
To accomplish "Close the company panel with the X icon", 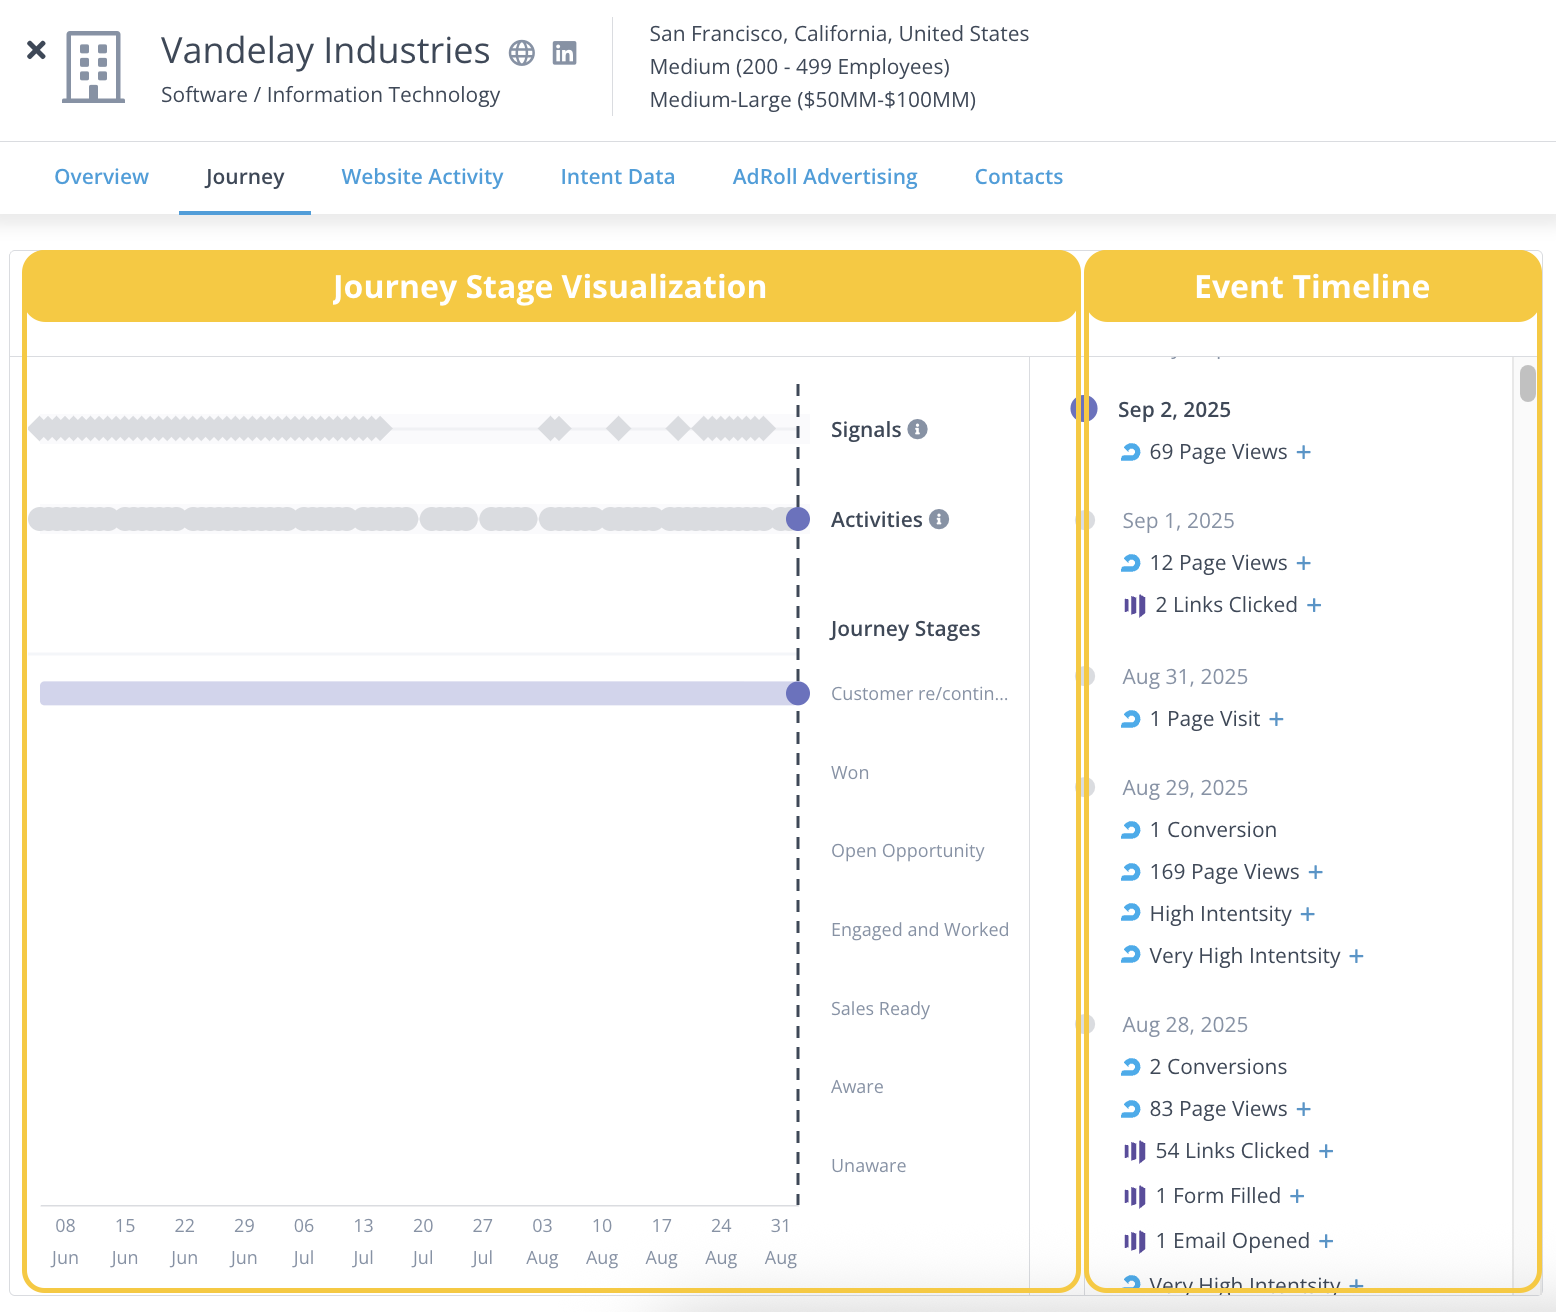I will (36, 50).
